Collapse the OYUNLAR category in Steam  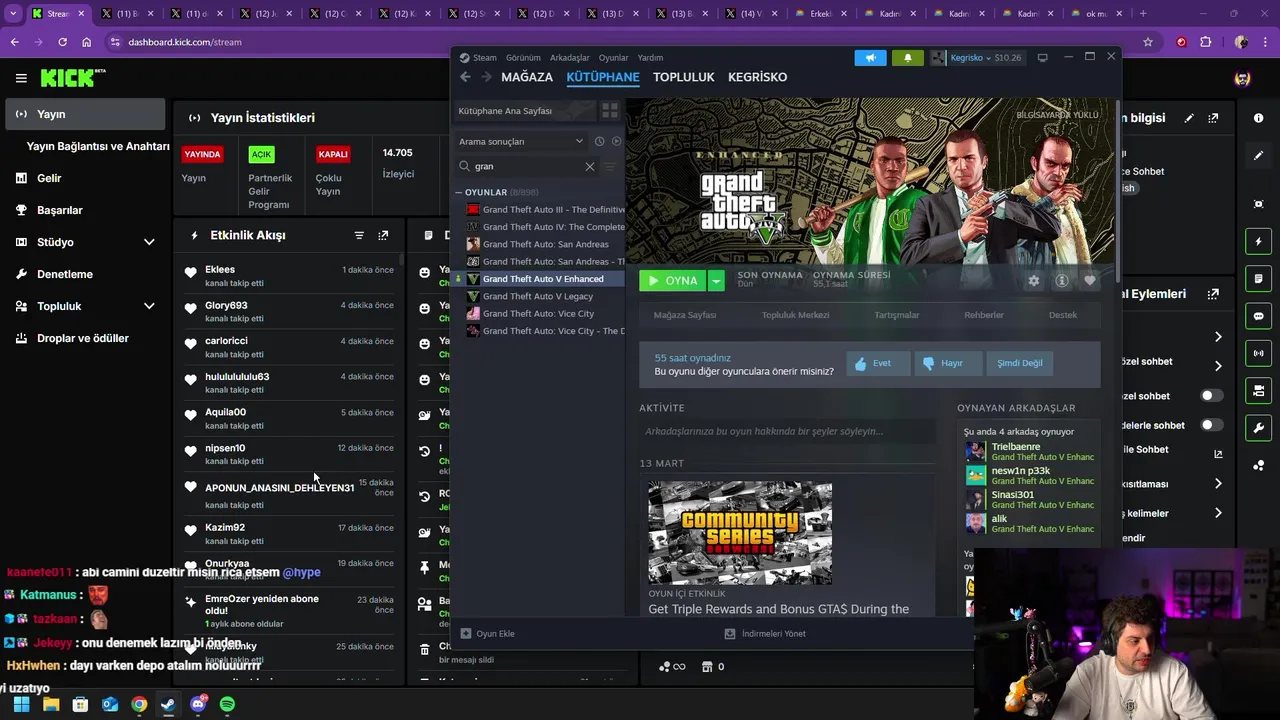459,192
